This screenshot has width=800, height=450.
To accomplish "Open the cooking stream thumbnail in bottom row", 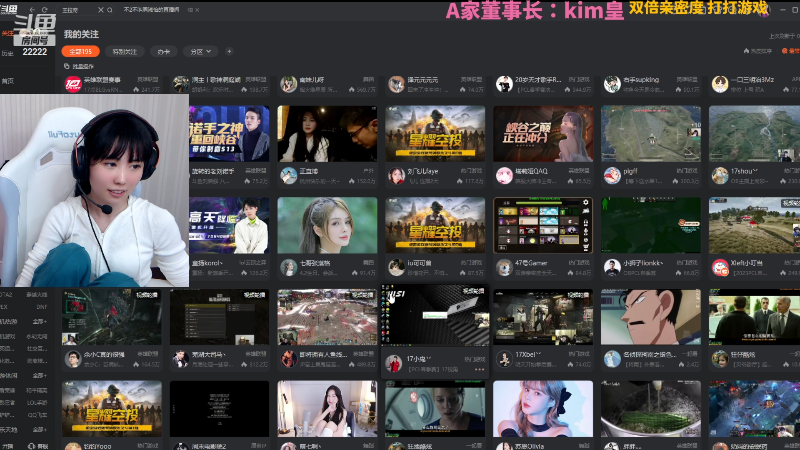I will [651, 409].
